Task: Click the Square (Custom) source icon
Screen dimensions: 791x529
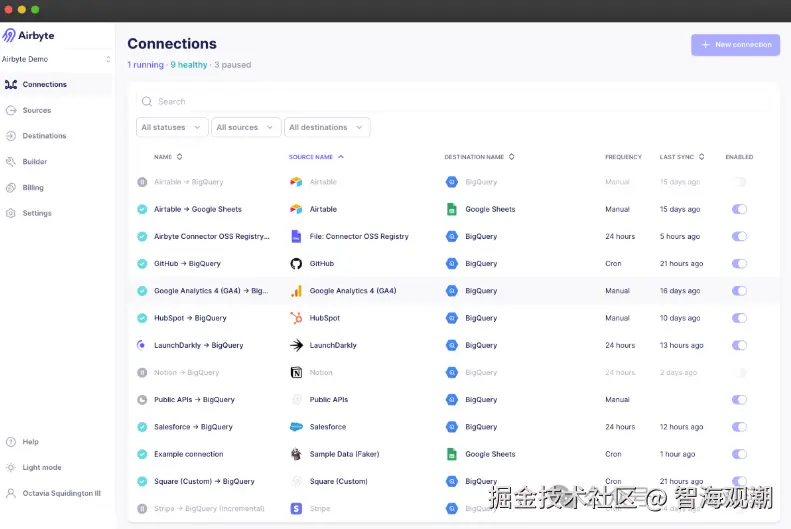Action: coord(296,481)
